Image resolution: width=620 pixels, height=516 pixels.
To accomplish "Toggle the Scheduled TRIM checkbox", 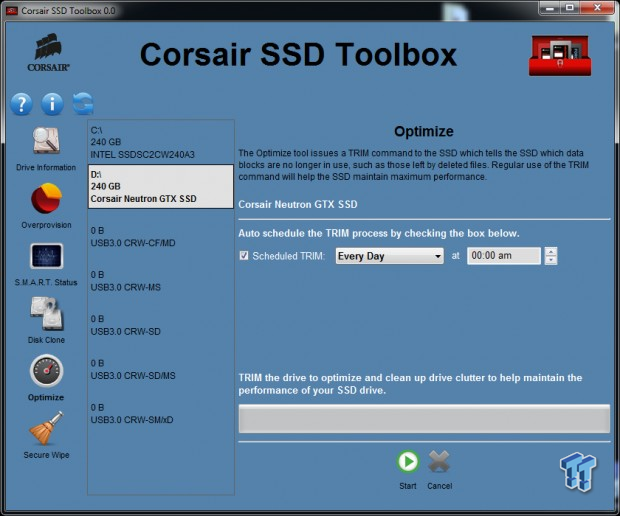I will tap(244, 256).
